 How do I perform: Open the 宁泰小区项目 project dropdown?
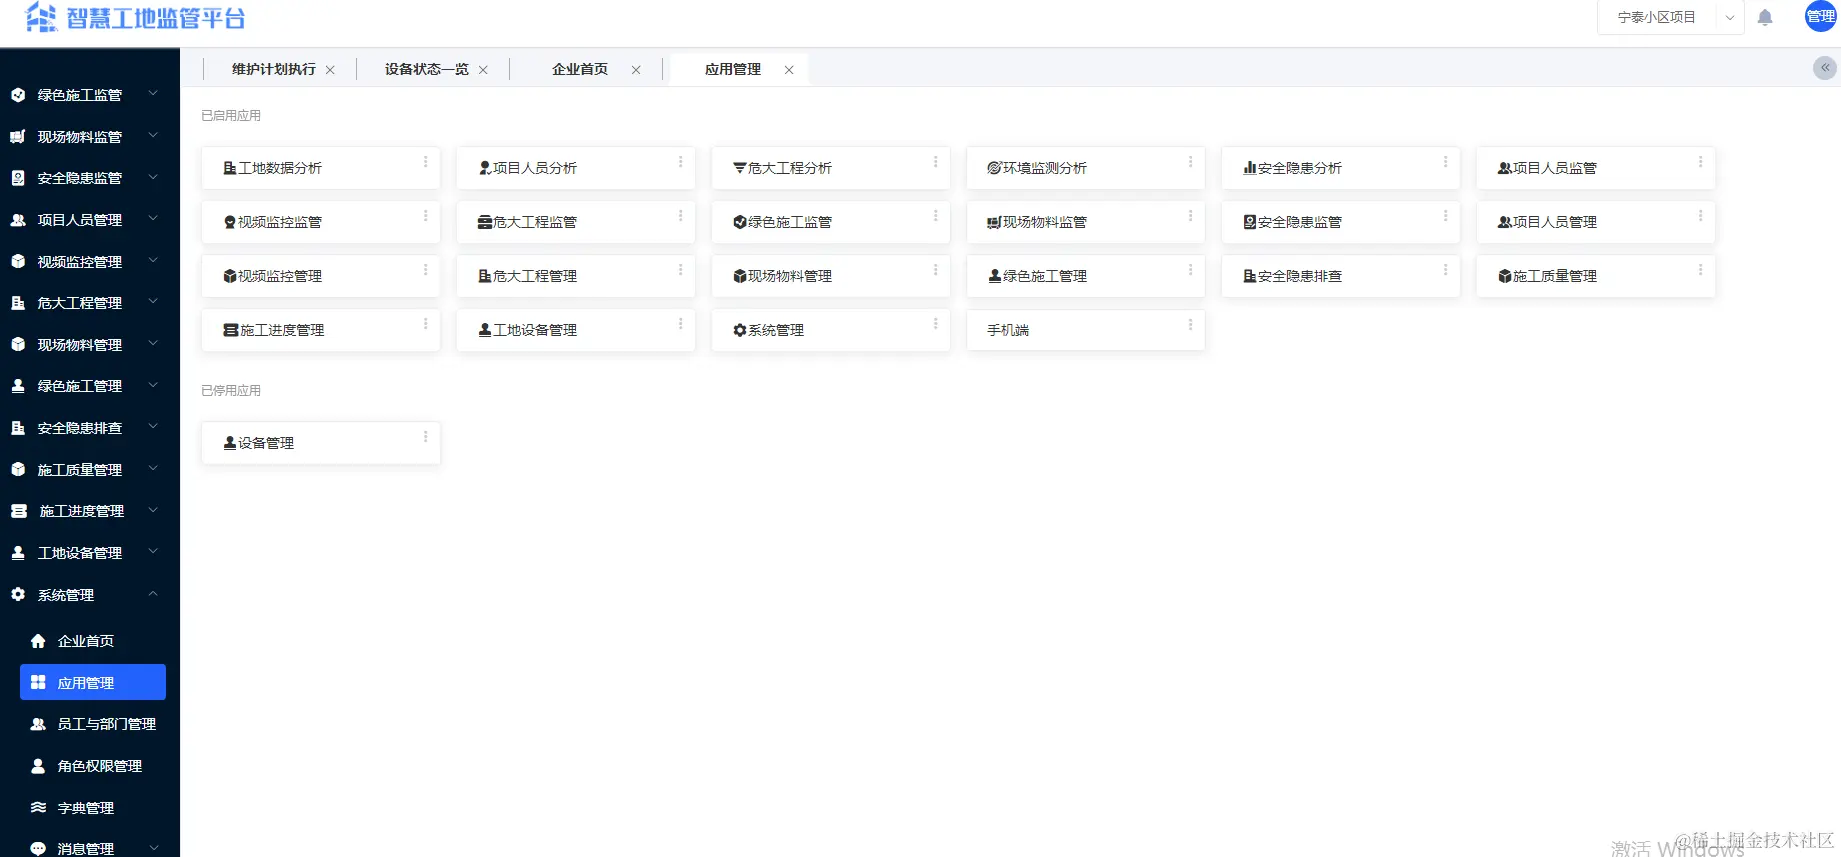[x=1671, y=17]
